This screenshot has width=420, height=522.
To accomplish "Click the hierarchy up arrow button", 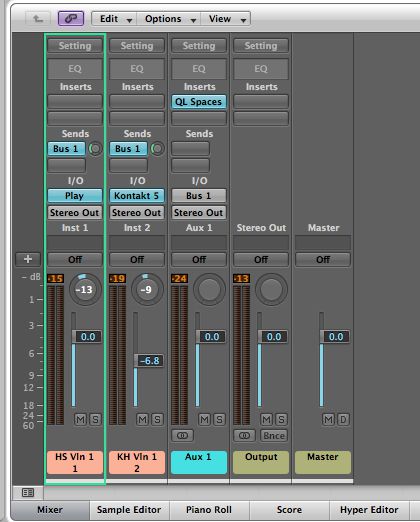I will point(38,18).
